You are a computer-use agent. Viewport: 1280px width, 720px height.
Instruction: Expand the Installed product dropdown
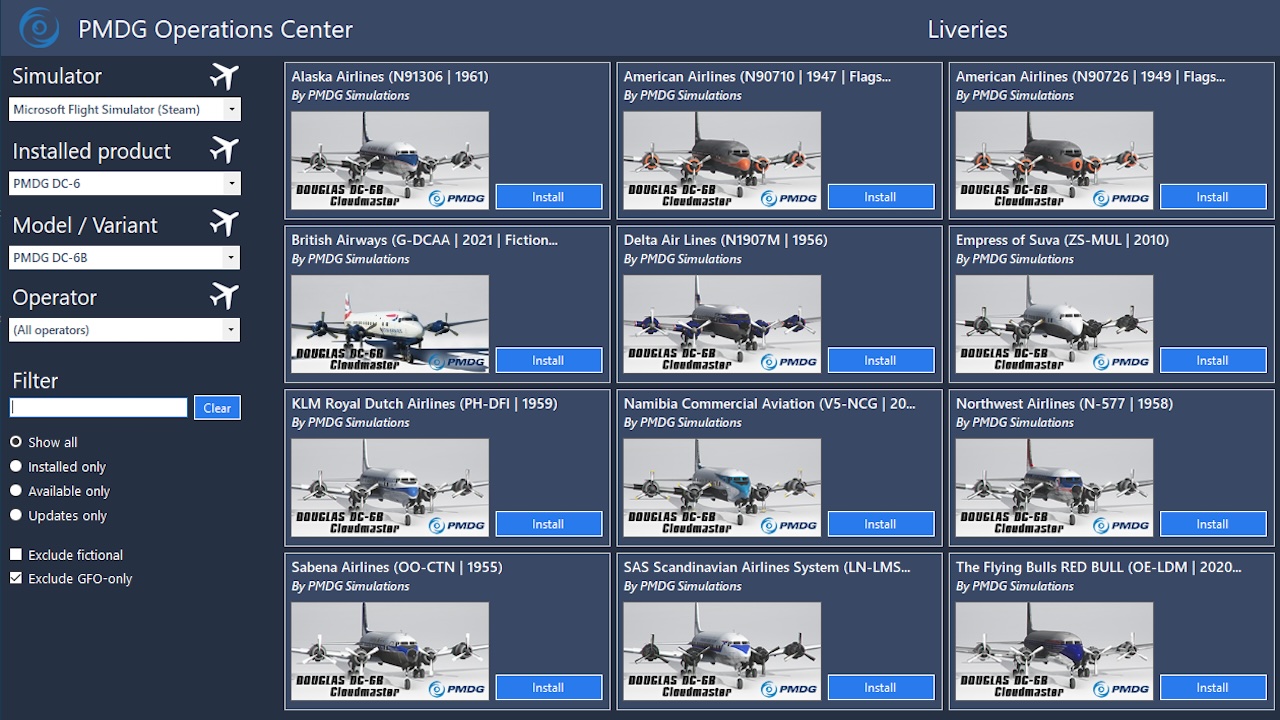click(125, 184)
